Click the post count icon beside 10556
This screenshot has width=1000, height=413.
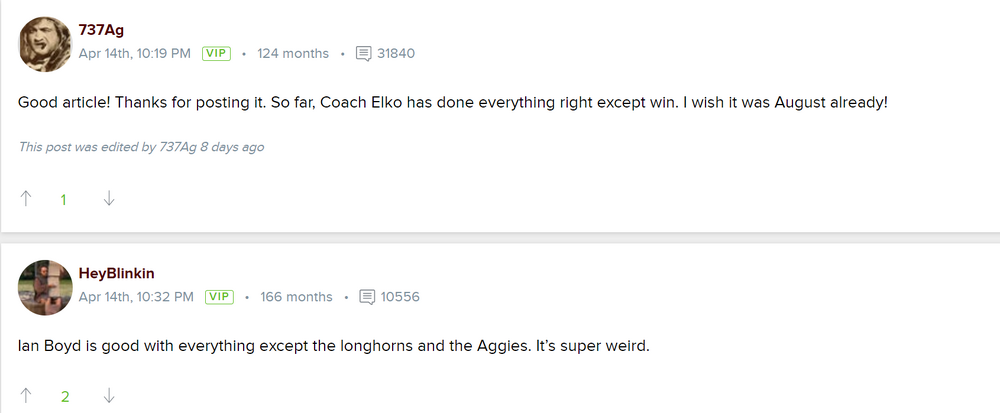(367, 297)
